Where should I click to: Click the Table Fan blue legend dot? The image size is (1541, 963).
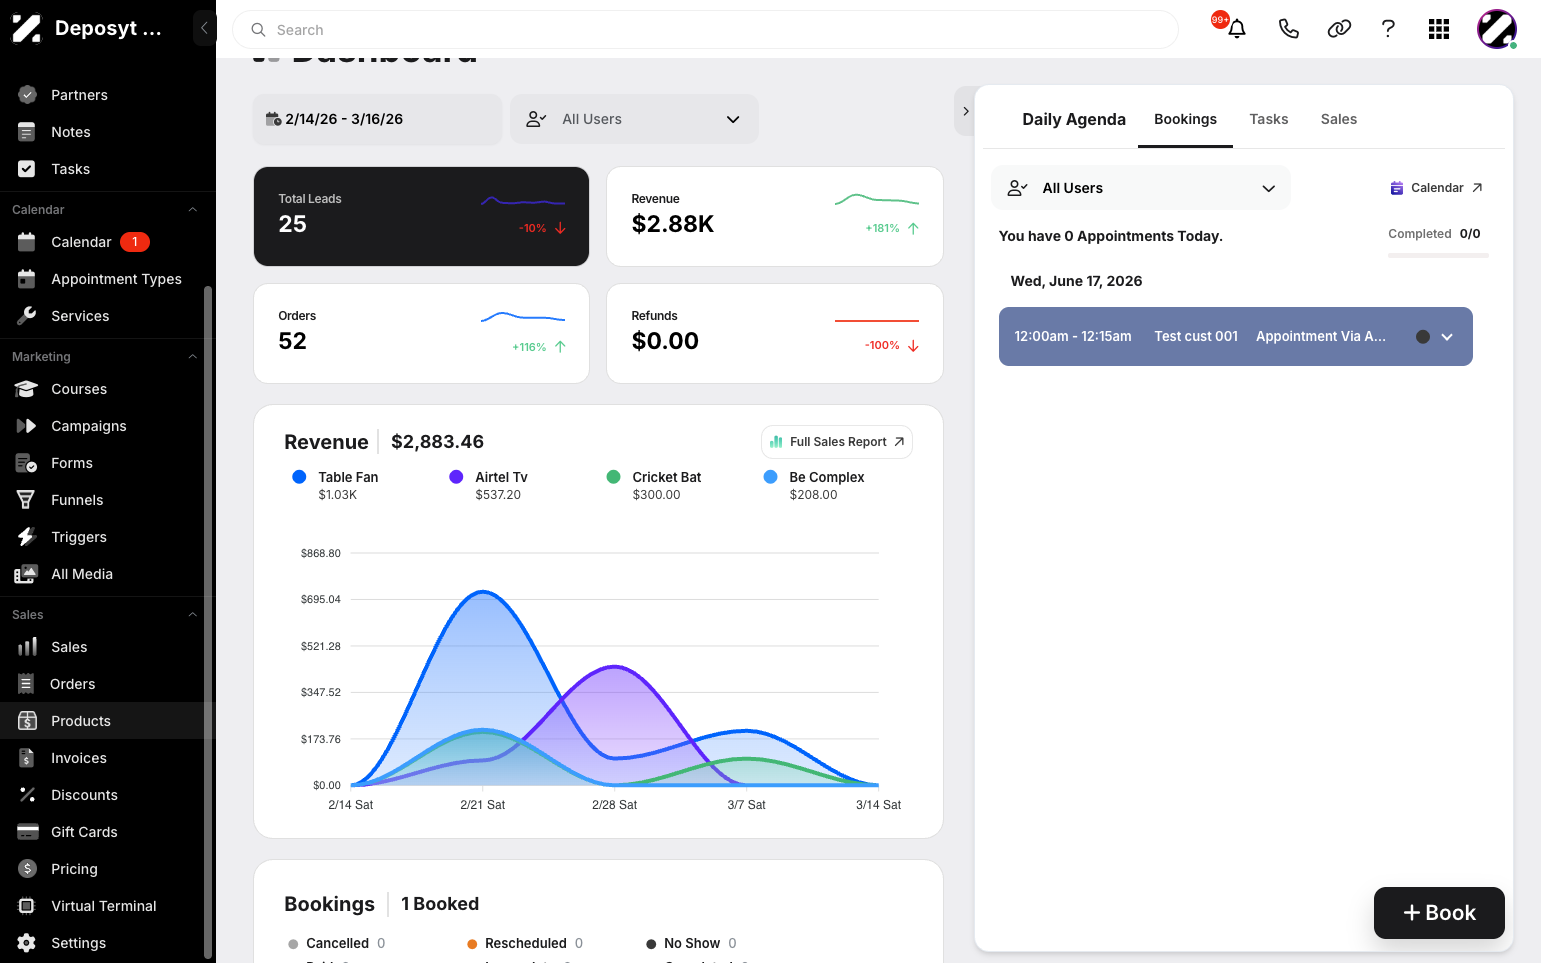[x=299, y=477]
